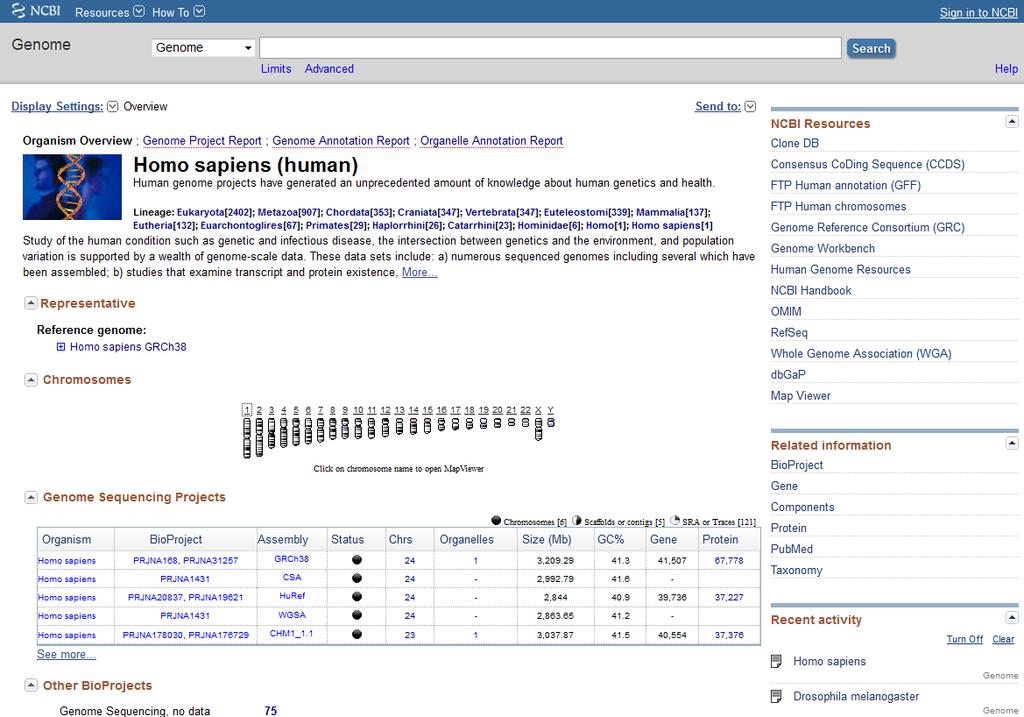Open the Clone DB resource link
1024x717 pixels.
pos(794,143)
